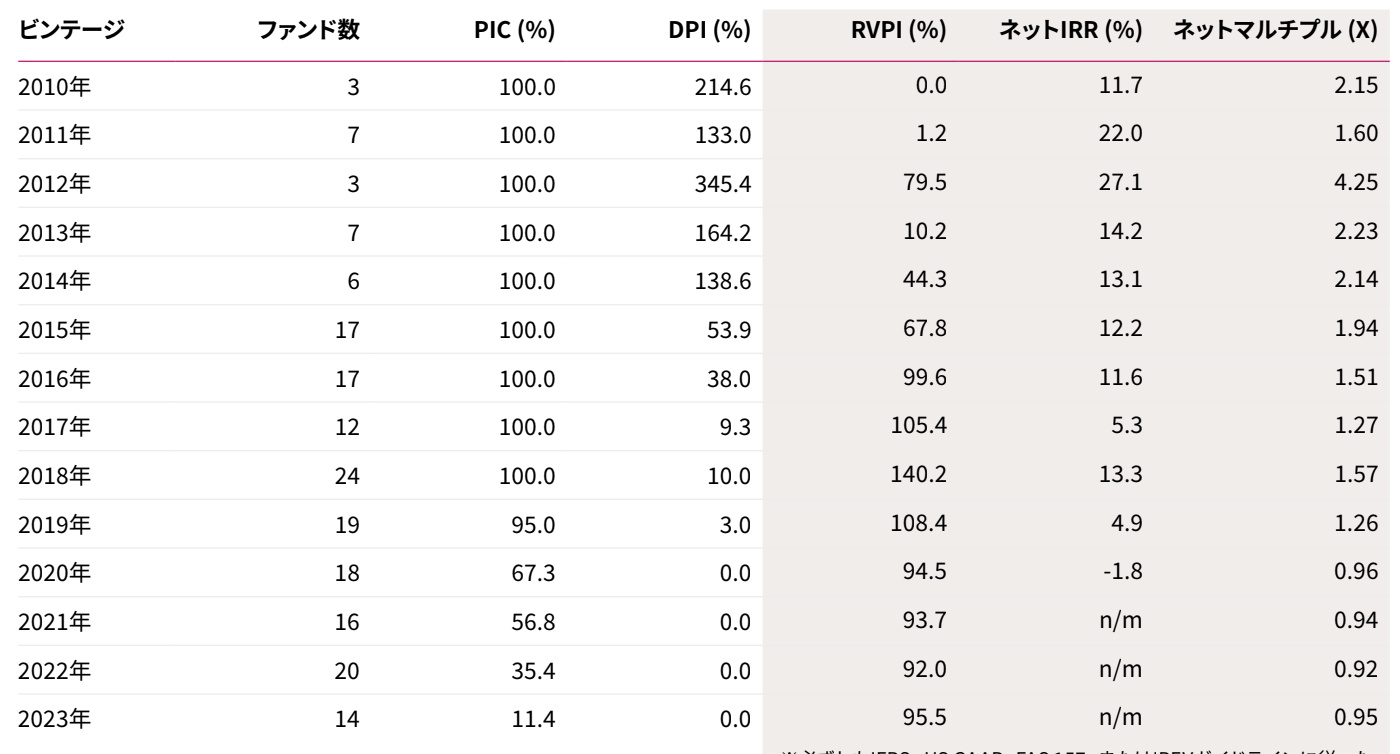The width and height of the screenshot is (1400, 754).
Task: Select the RVPI value 140.2 cell
Action: [919, 477]
